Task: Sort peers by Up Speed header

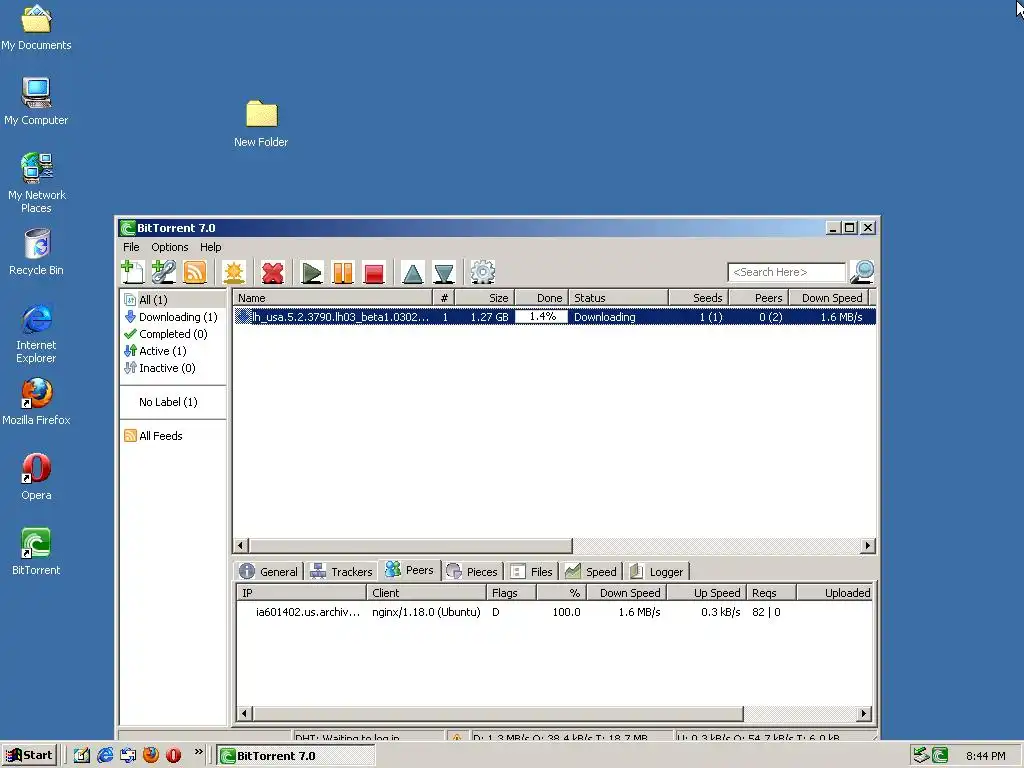Action: (x=706, y=593)
